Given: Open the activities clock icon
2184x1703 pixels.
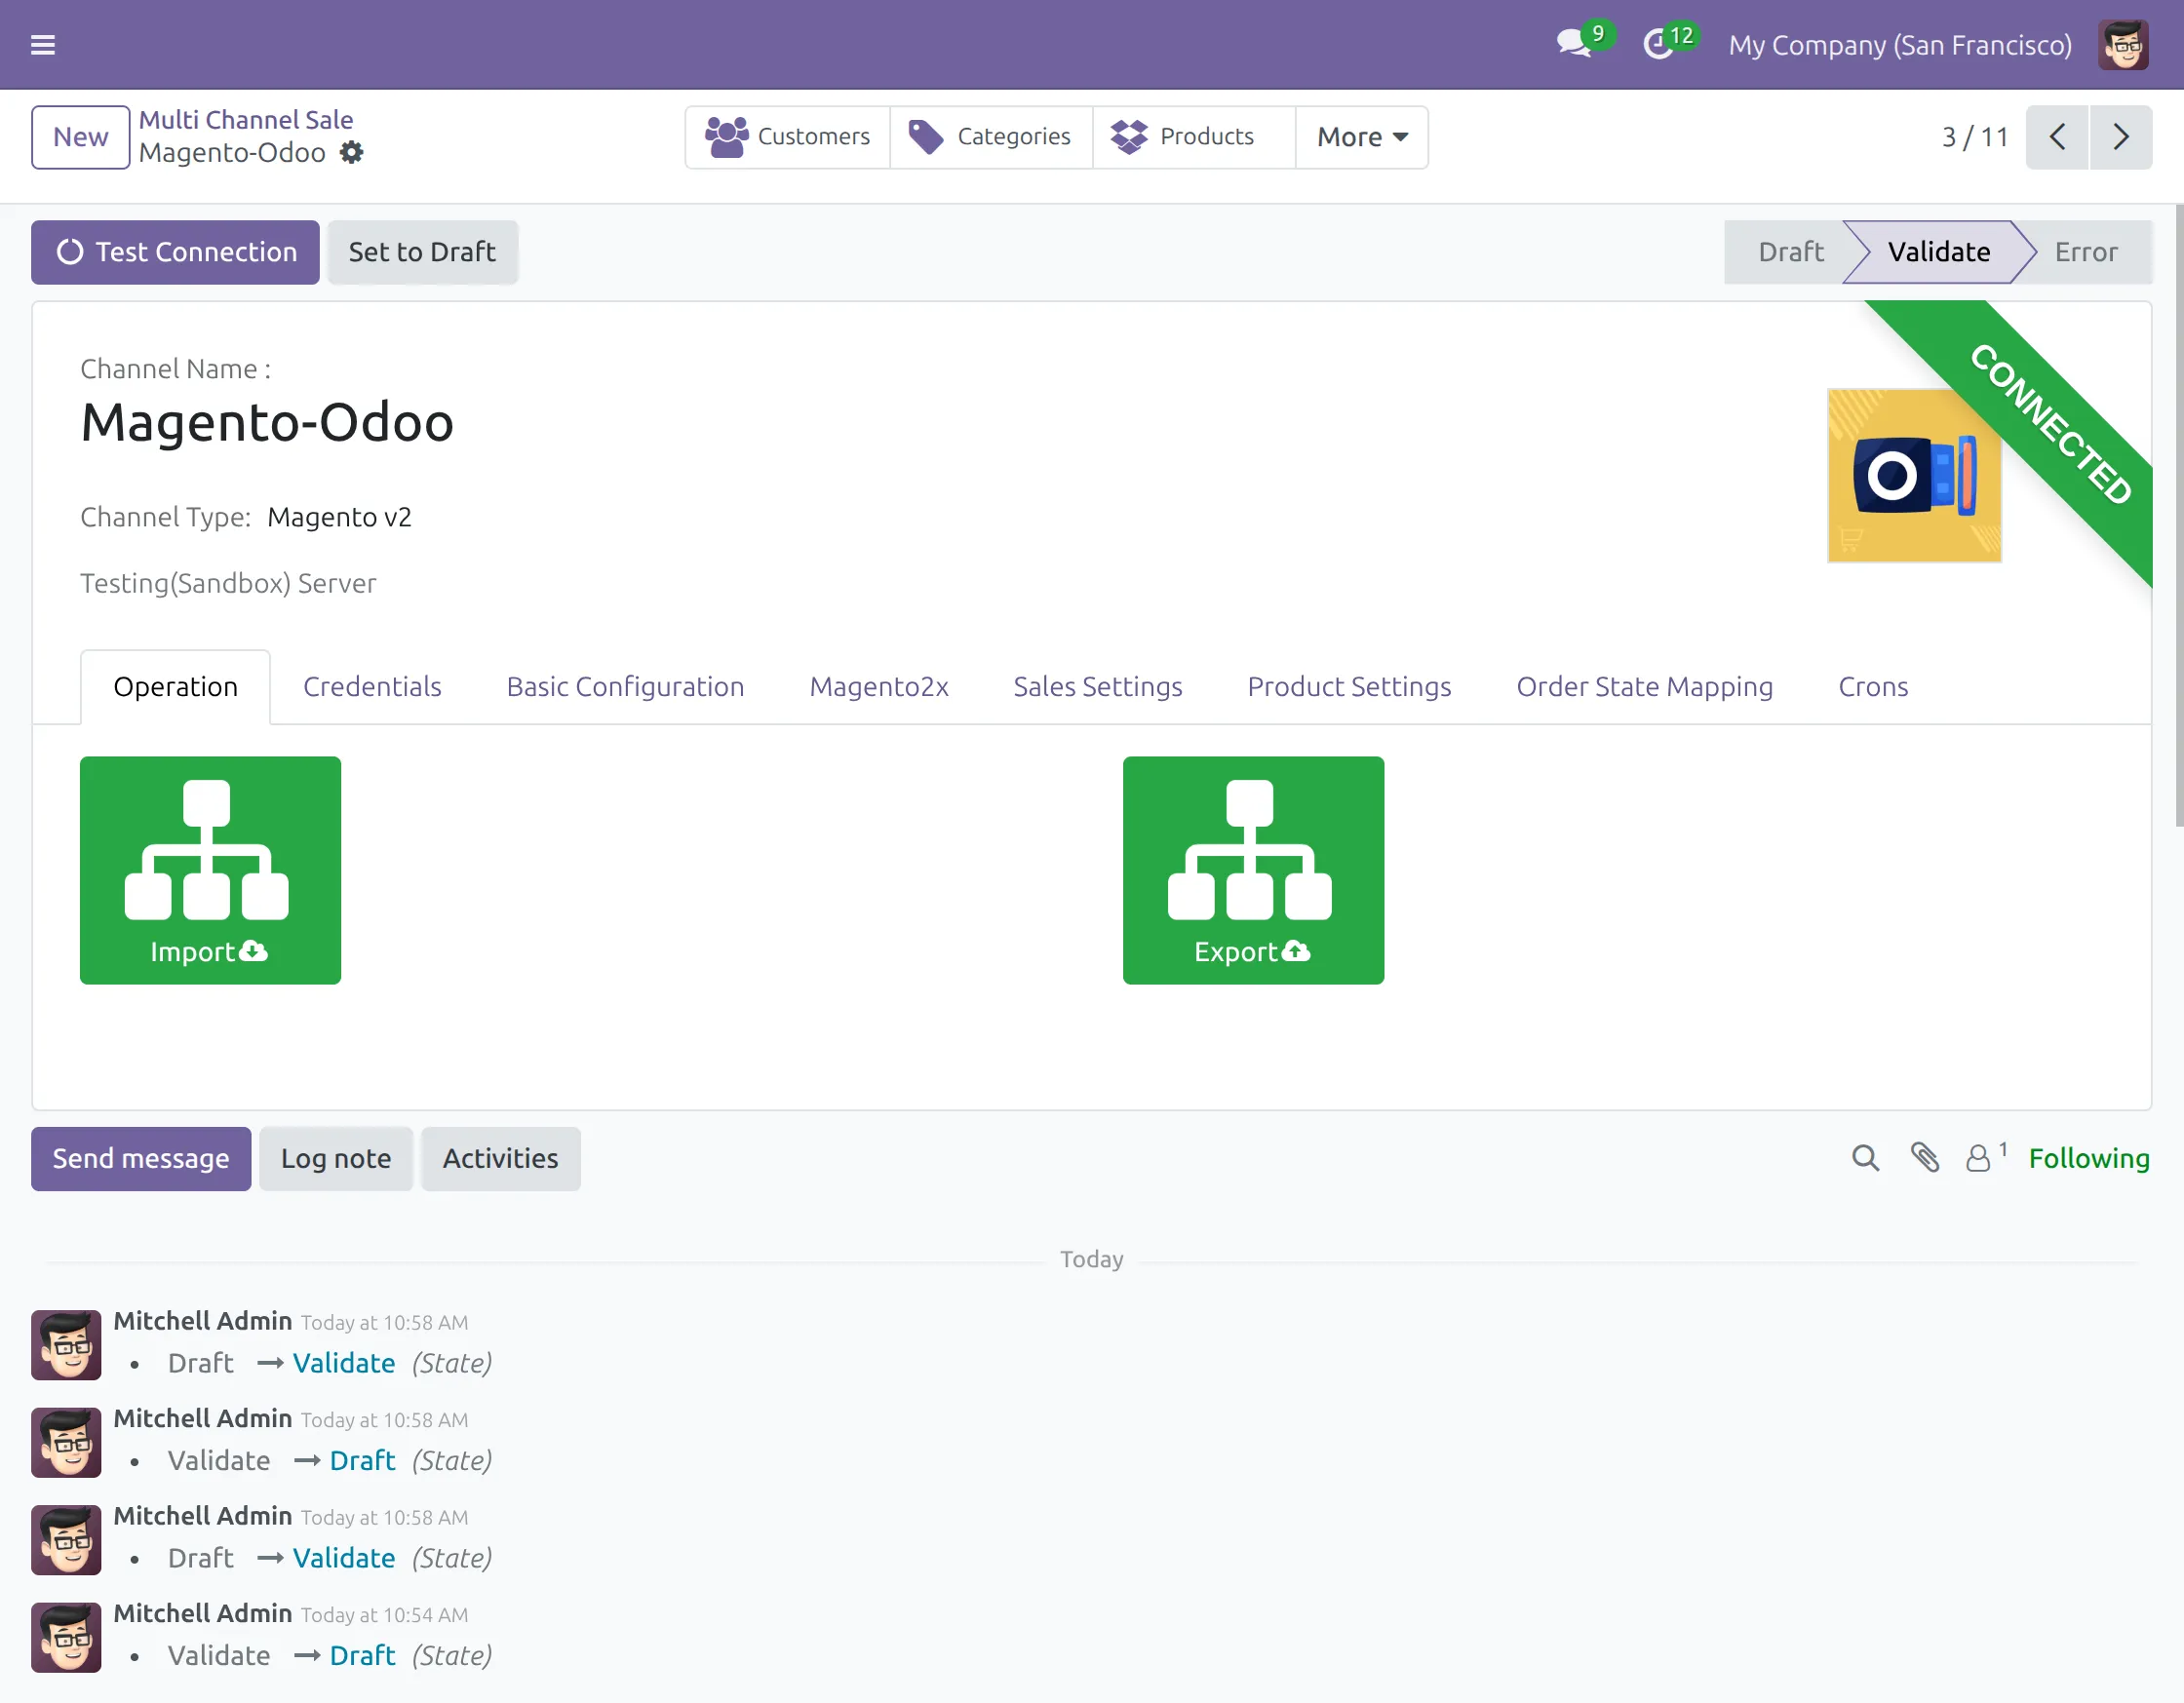Looking at the screenshot, I should pyautogui.click(x=1658, y=44).
